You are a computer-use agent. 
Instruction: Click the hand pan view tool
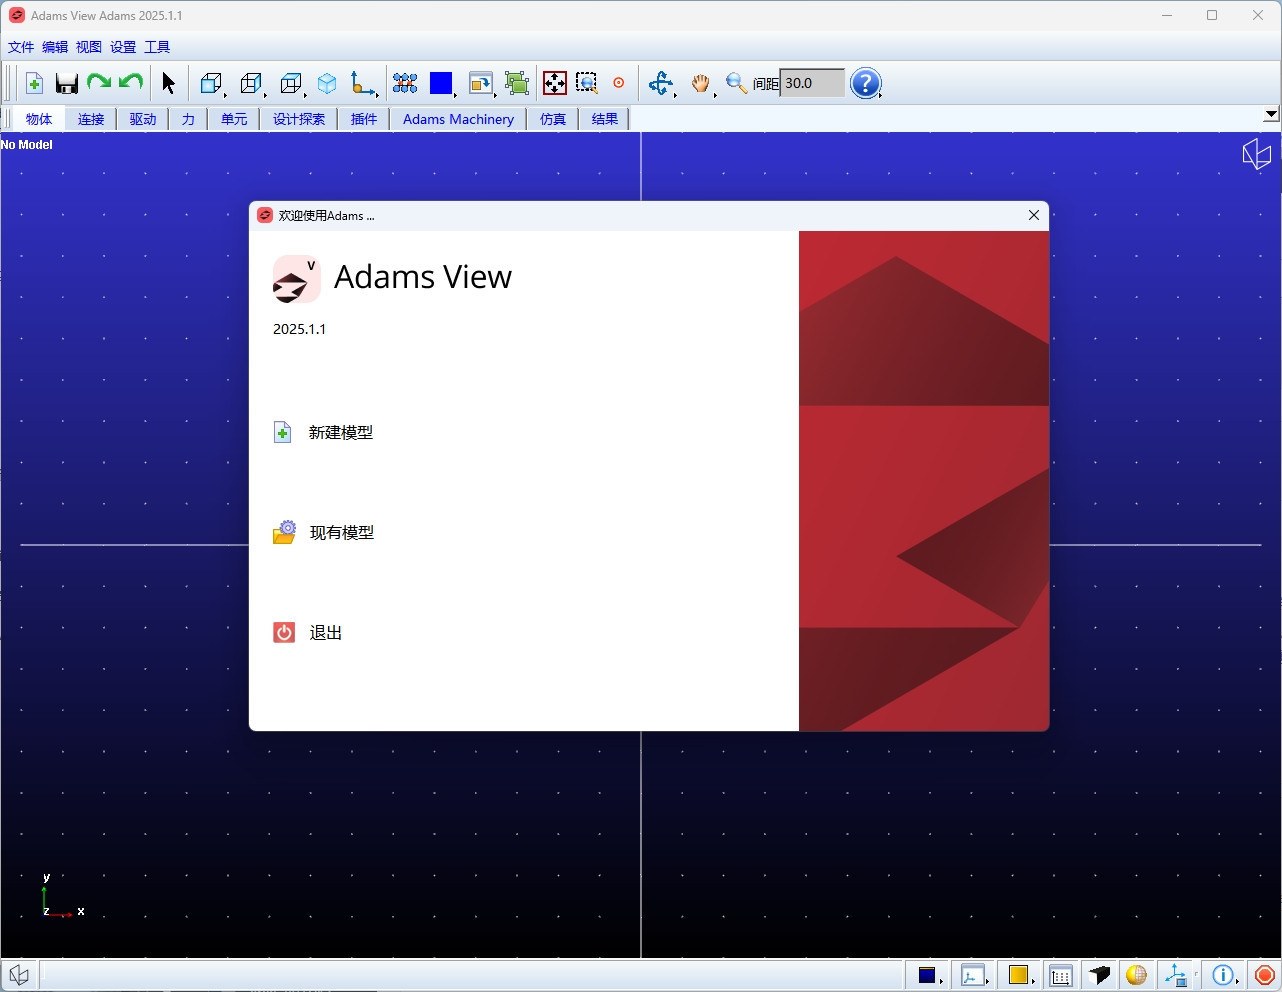(700, 84)
